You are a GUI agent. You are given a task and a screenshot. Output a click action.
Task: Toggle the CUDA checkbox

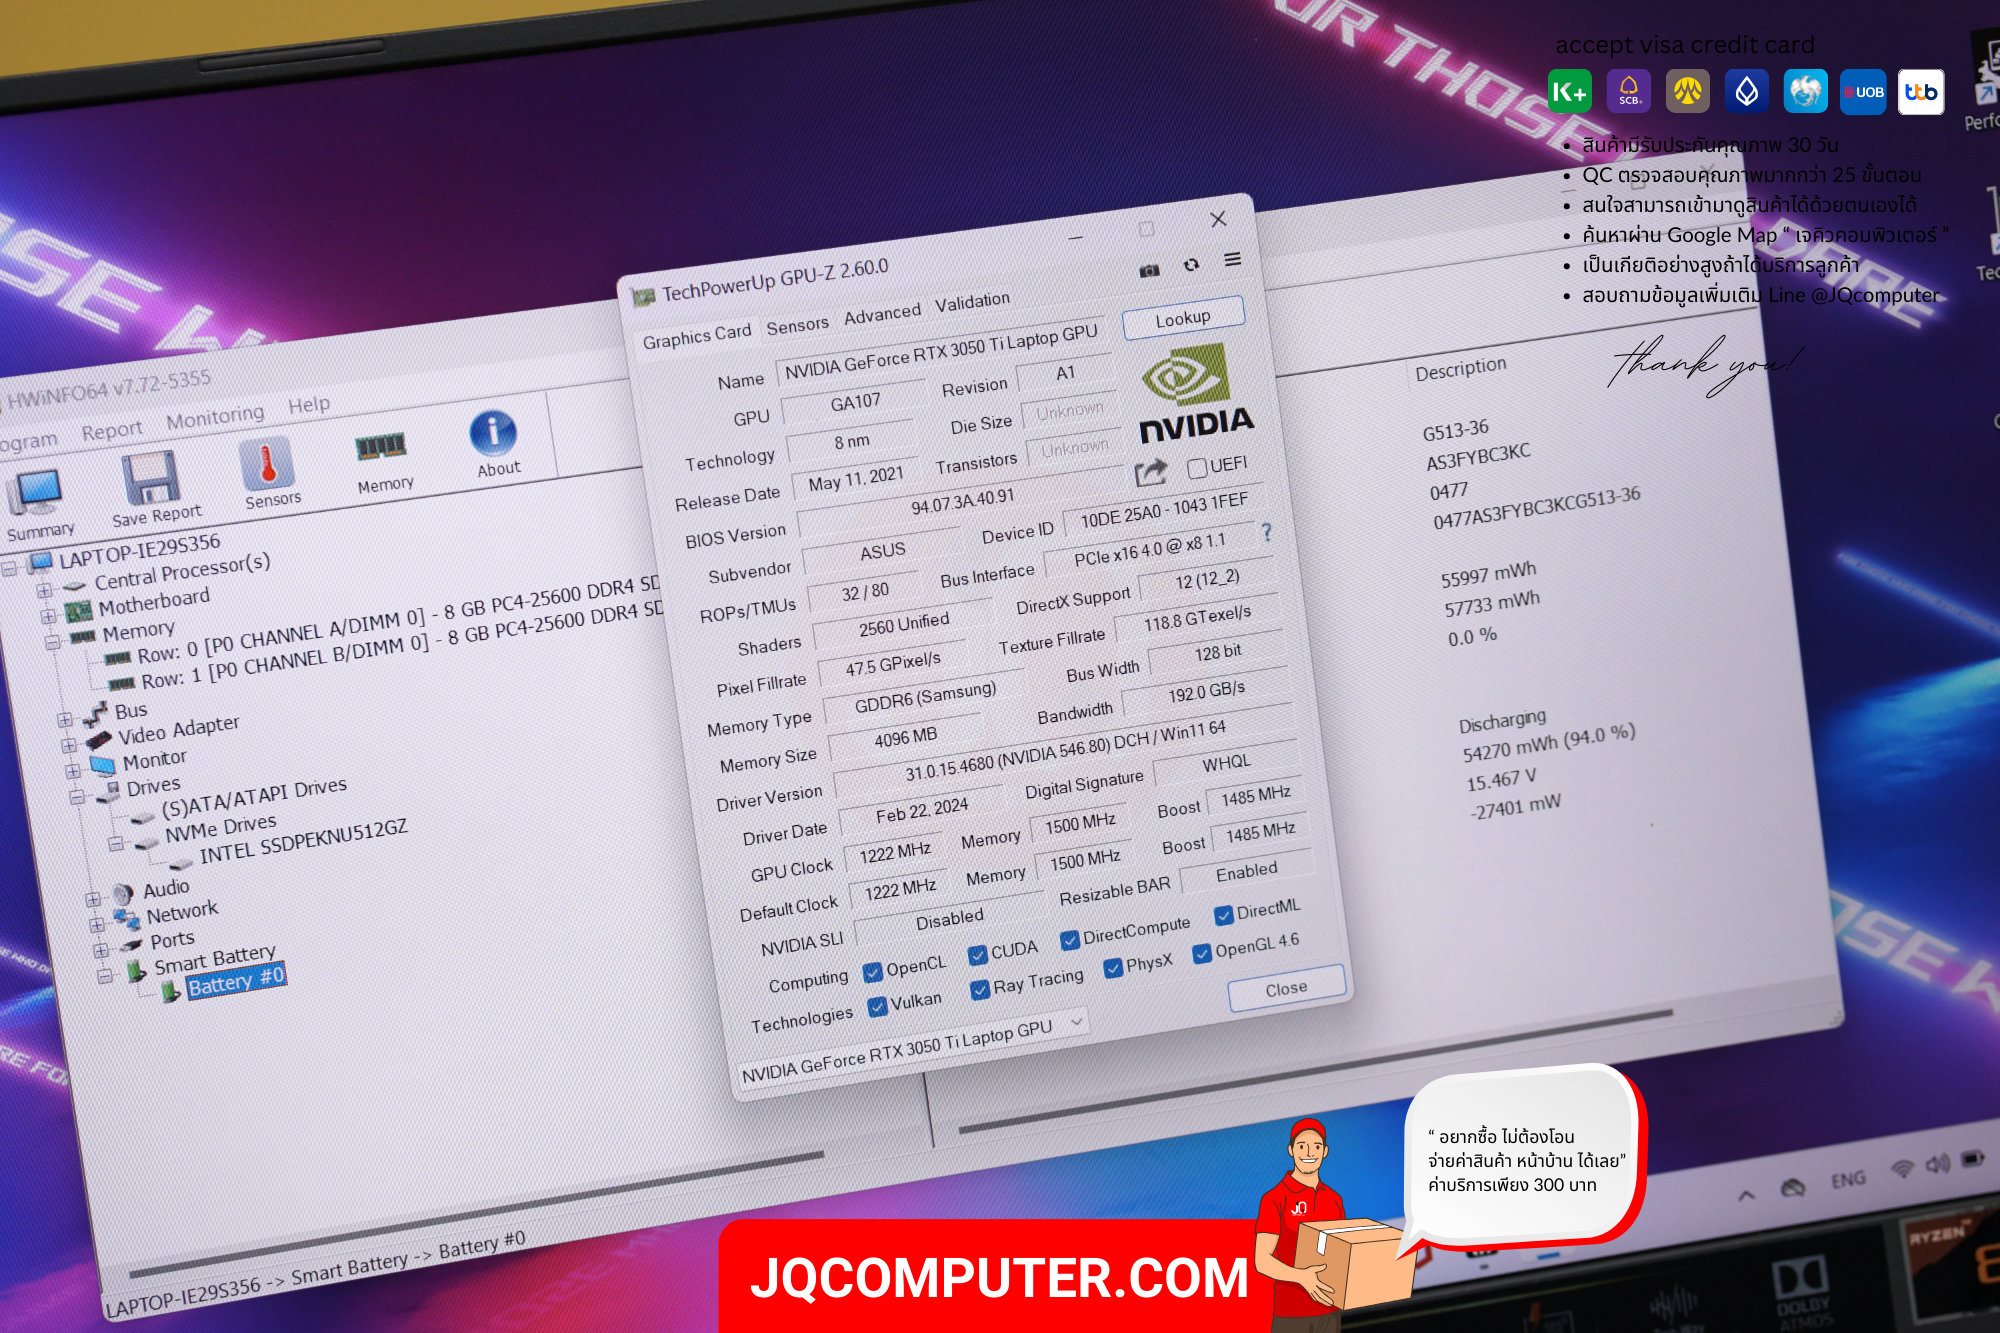tap(978, 955)
